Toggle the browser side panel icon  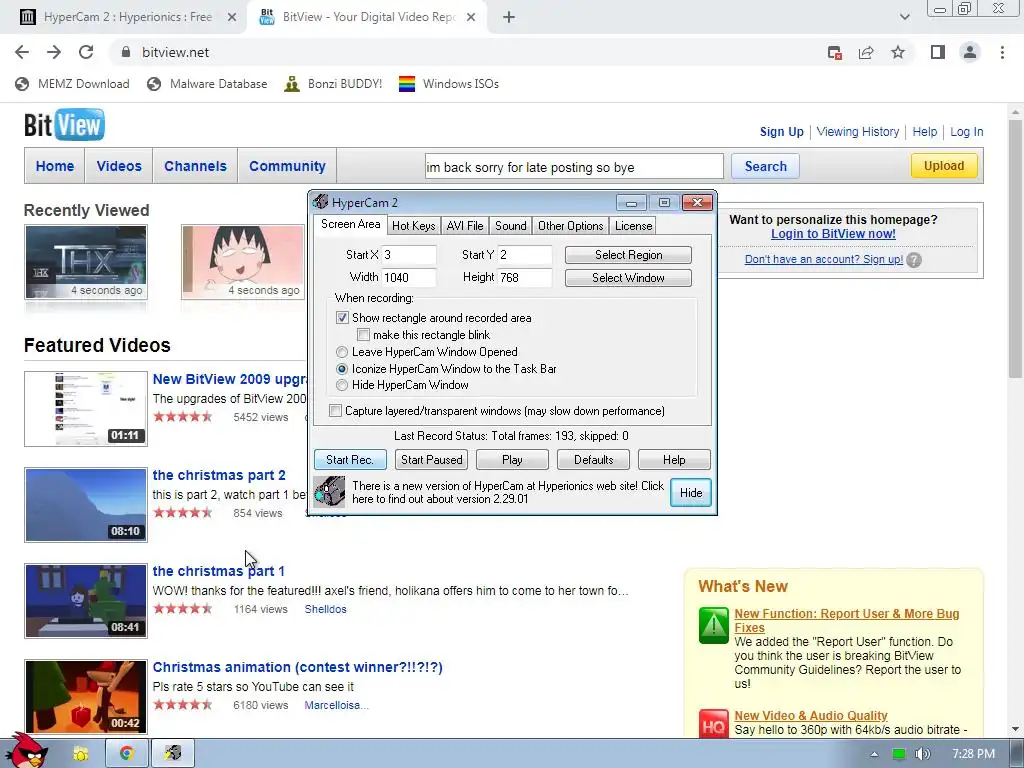tap(938, 52)
